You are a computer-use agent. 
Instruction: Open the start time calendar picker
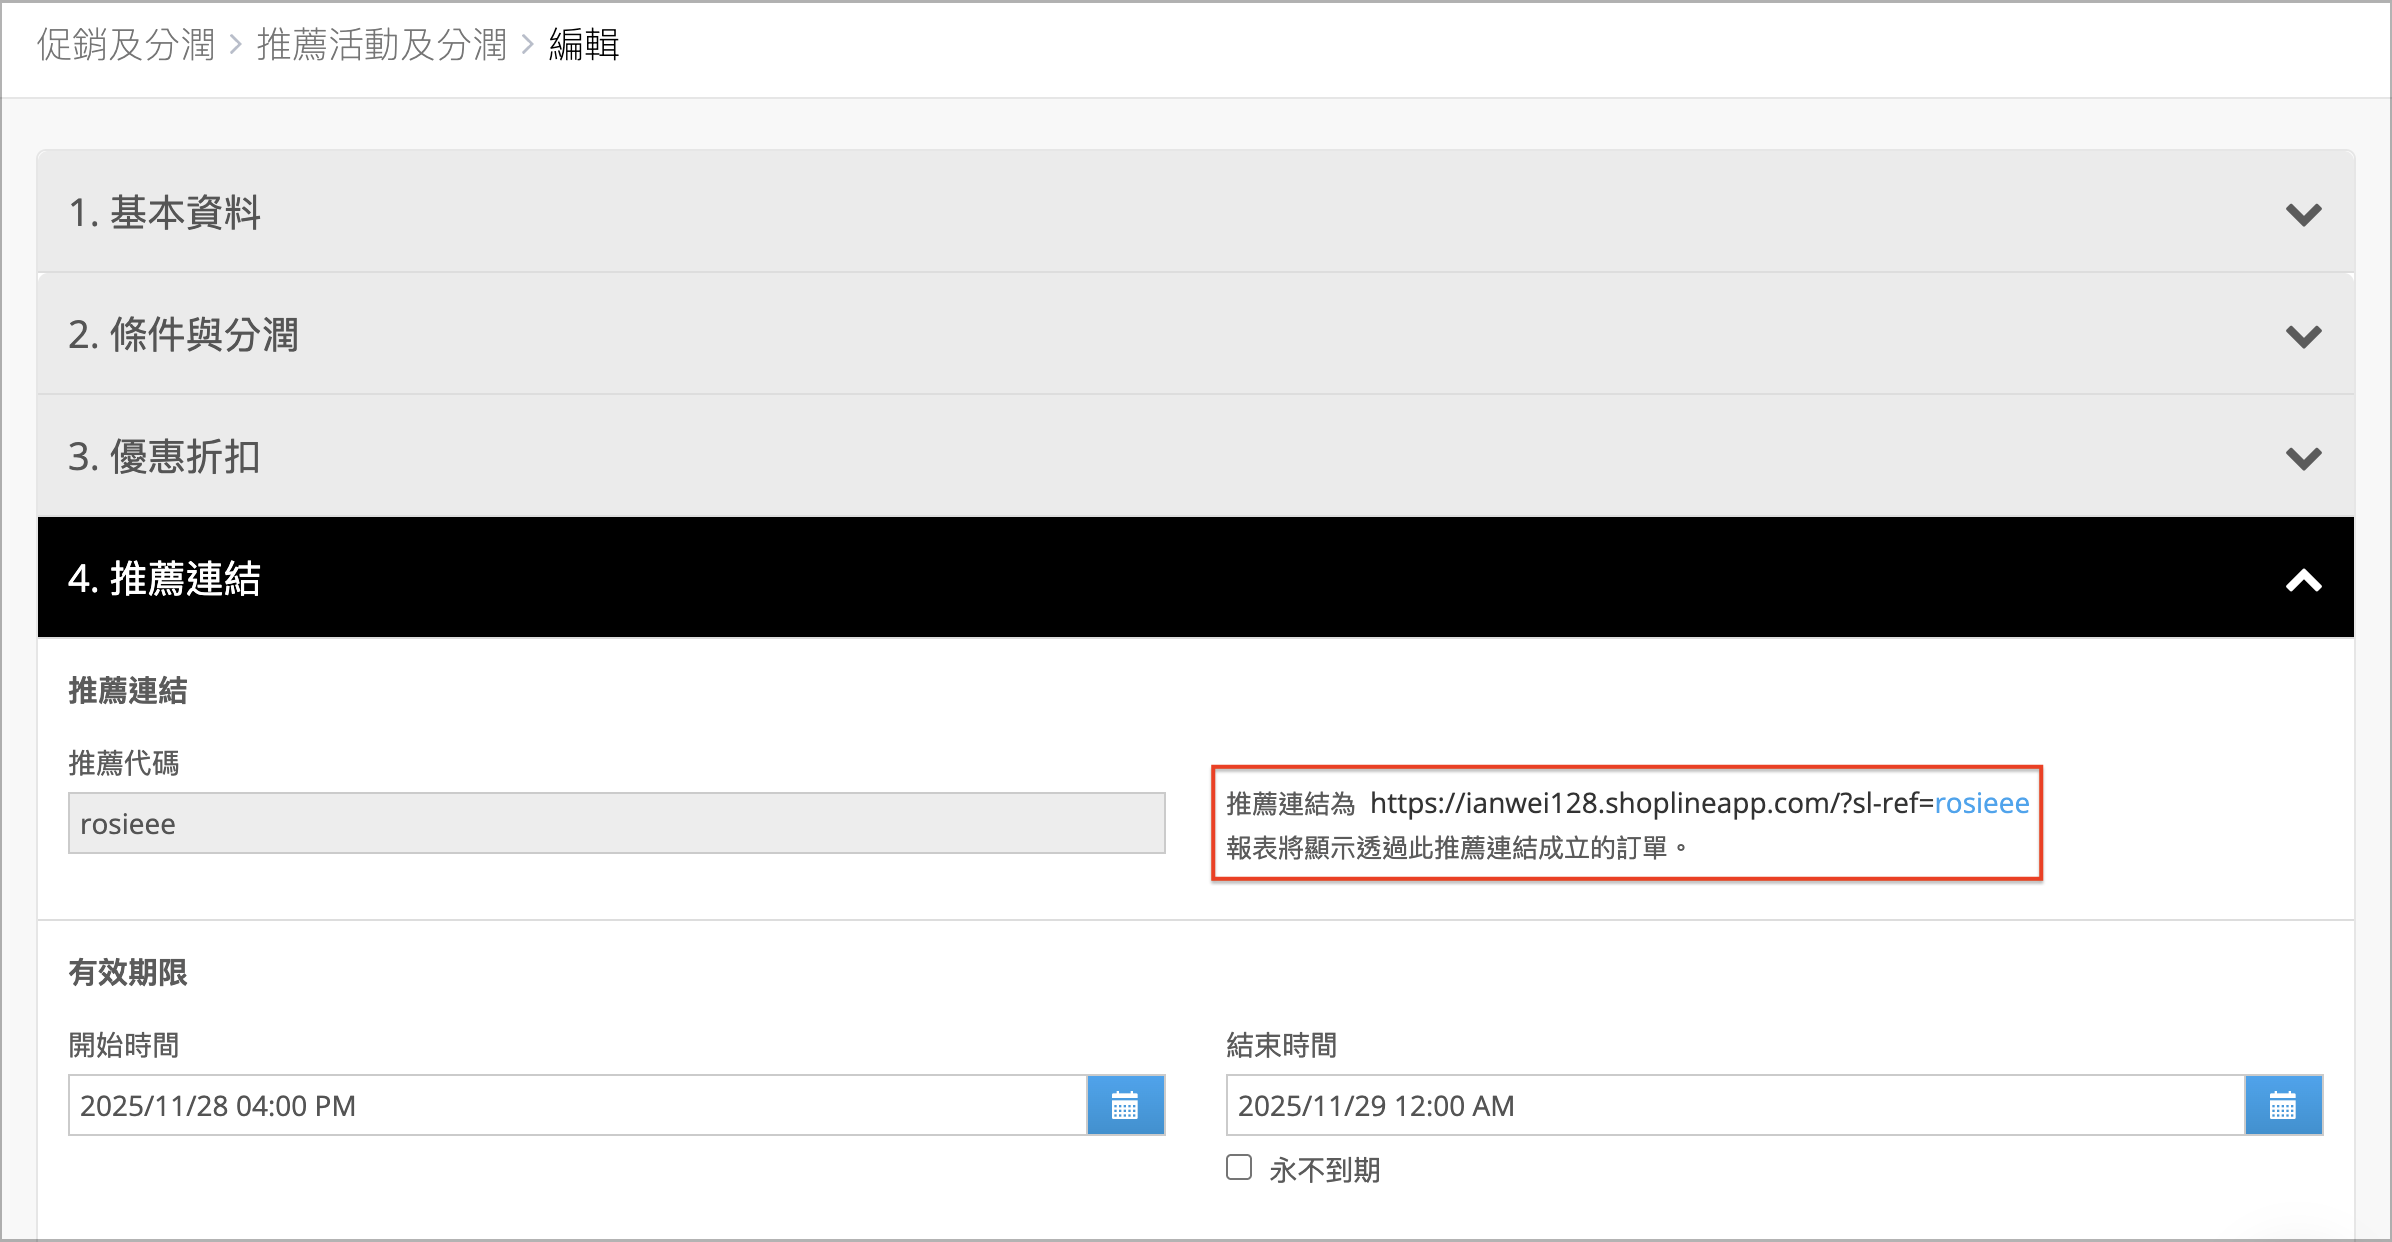[1125, 1105]
